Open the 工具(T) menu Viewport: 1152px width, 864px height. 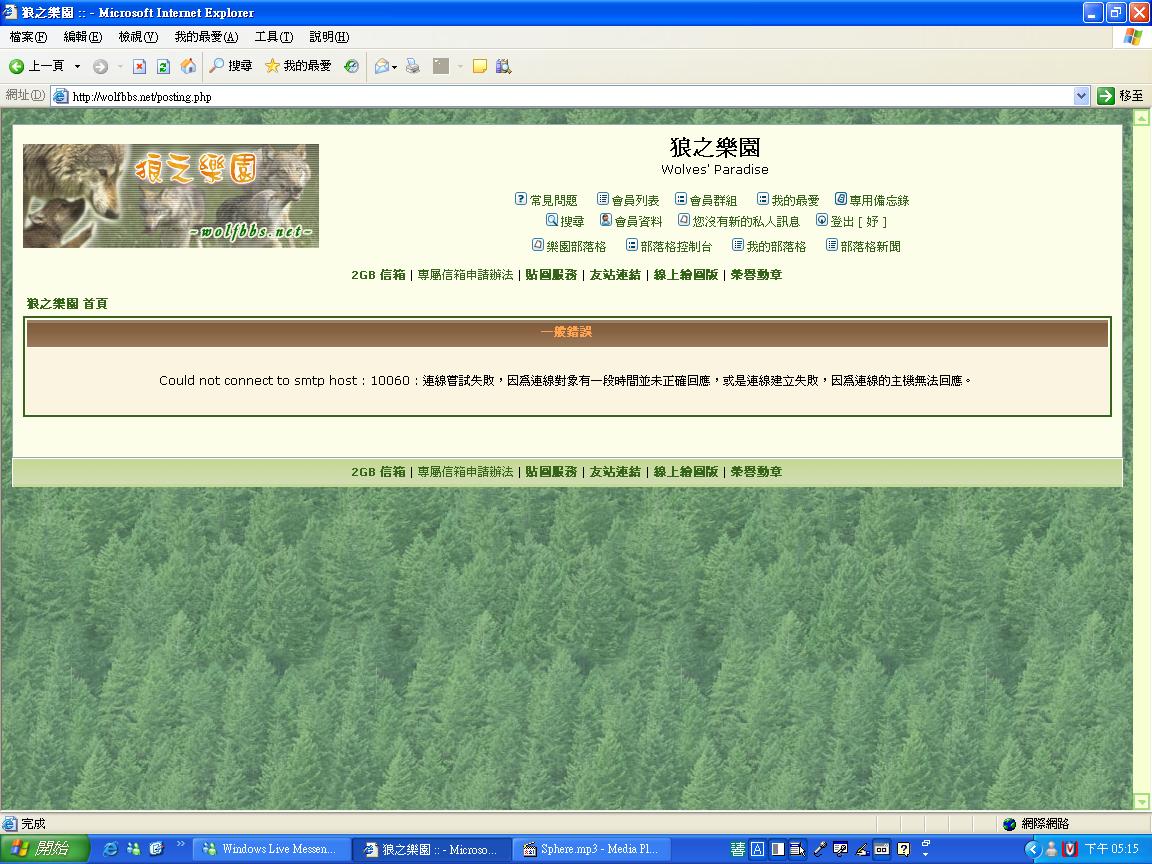(x=273, y=37)
